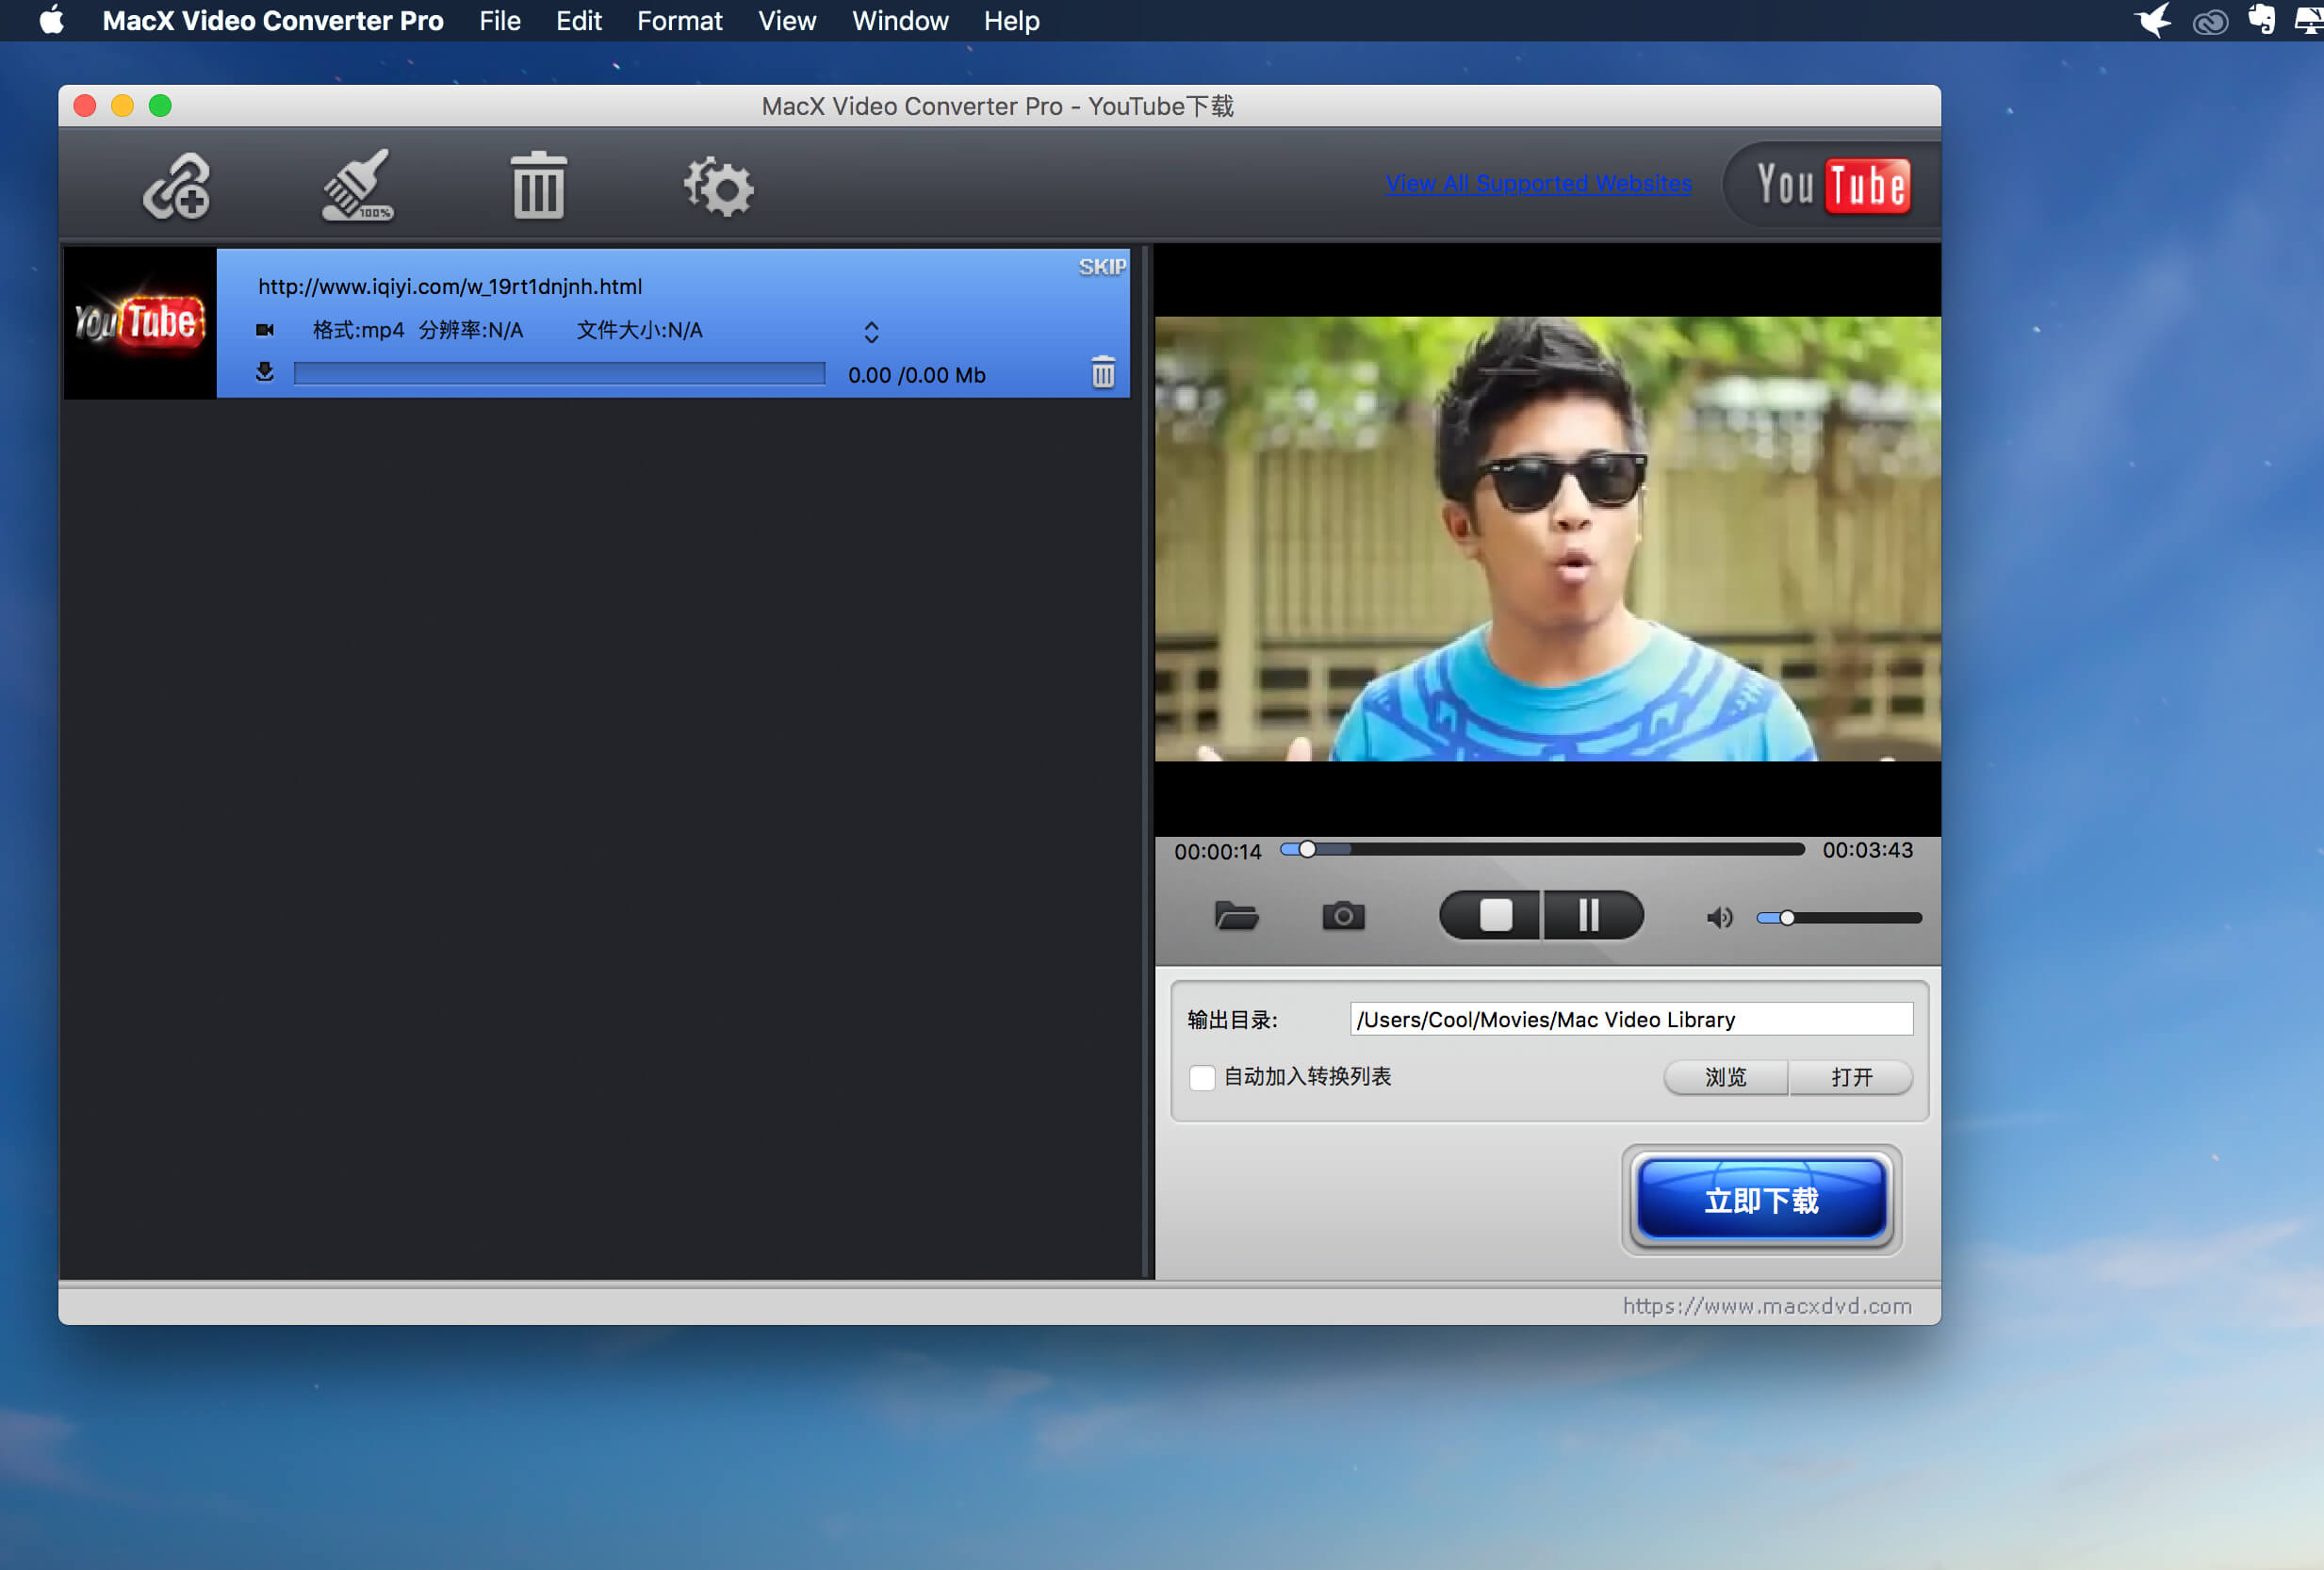Click the toolbar trash delete icon
Screen dimensions: 2324x1570
538,185
